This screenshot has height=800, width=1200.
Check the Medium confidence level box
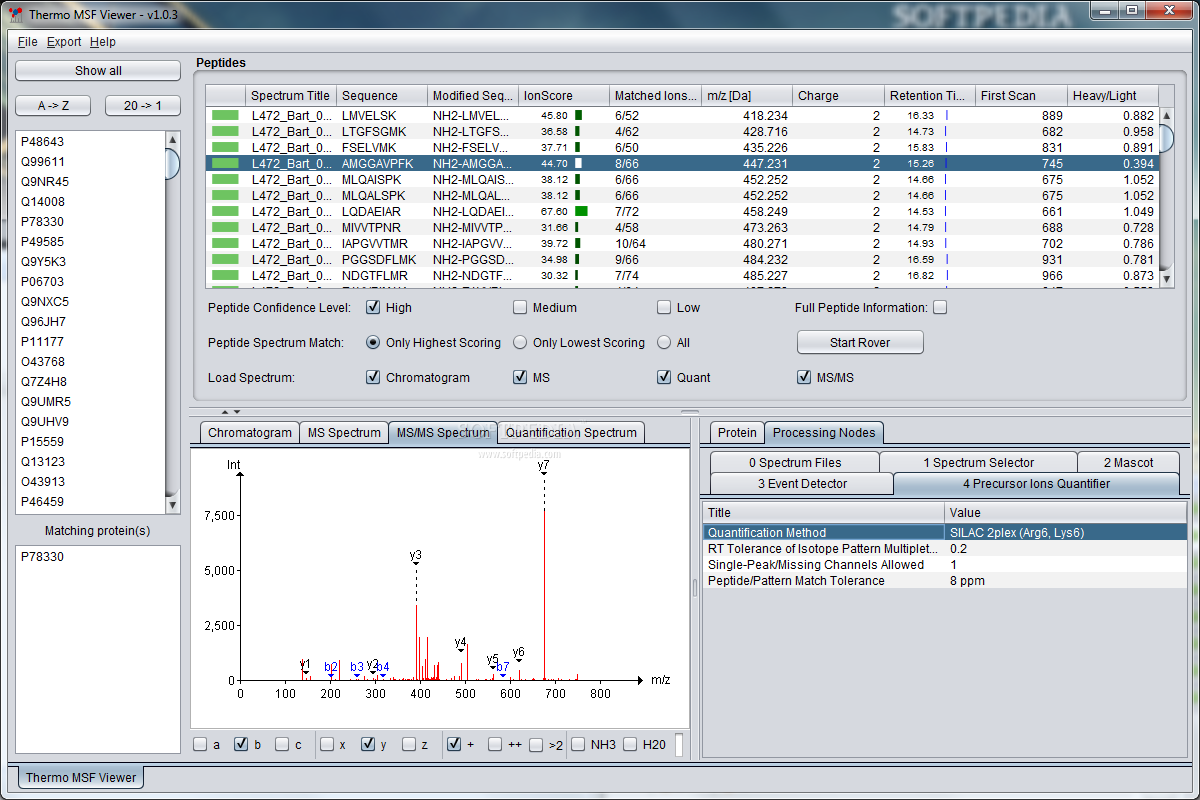(520, 307)
